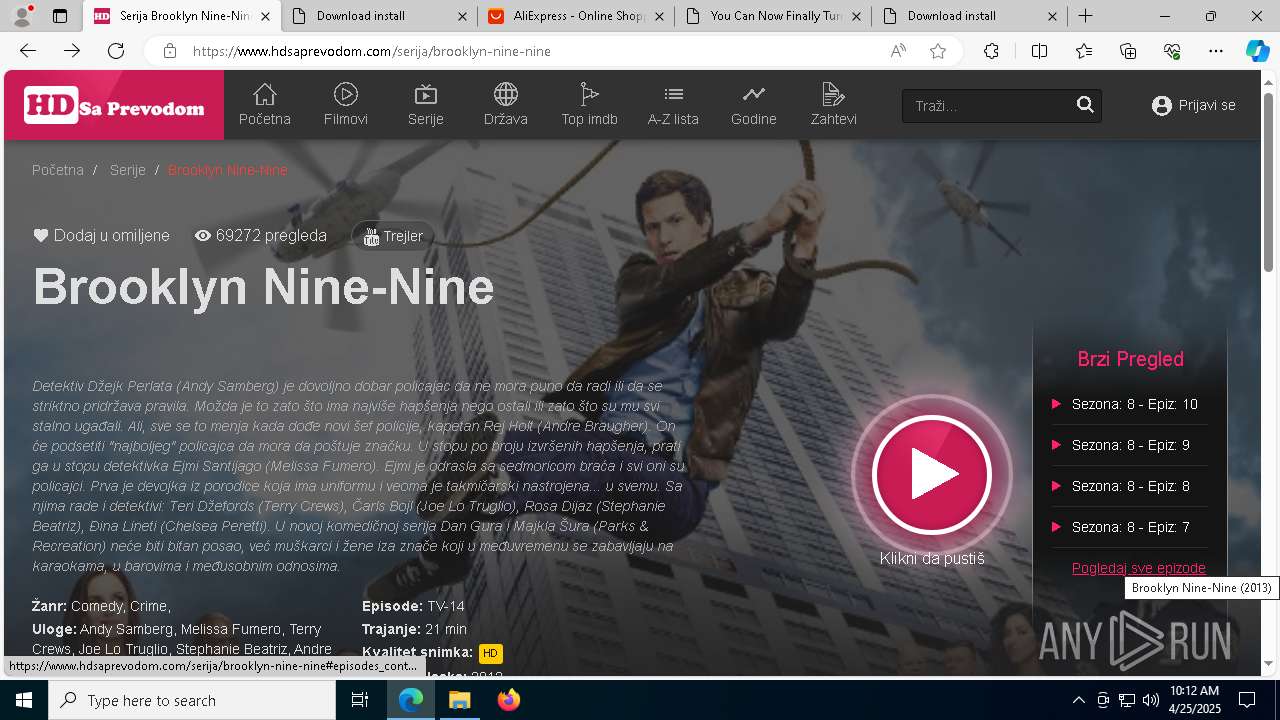Show hidden tray icons chevron
Viewport: 1280px width, 720px height.
coord(1078,700)
